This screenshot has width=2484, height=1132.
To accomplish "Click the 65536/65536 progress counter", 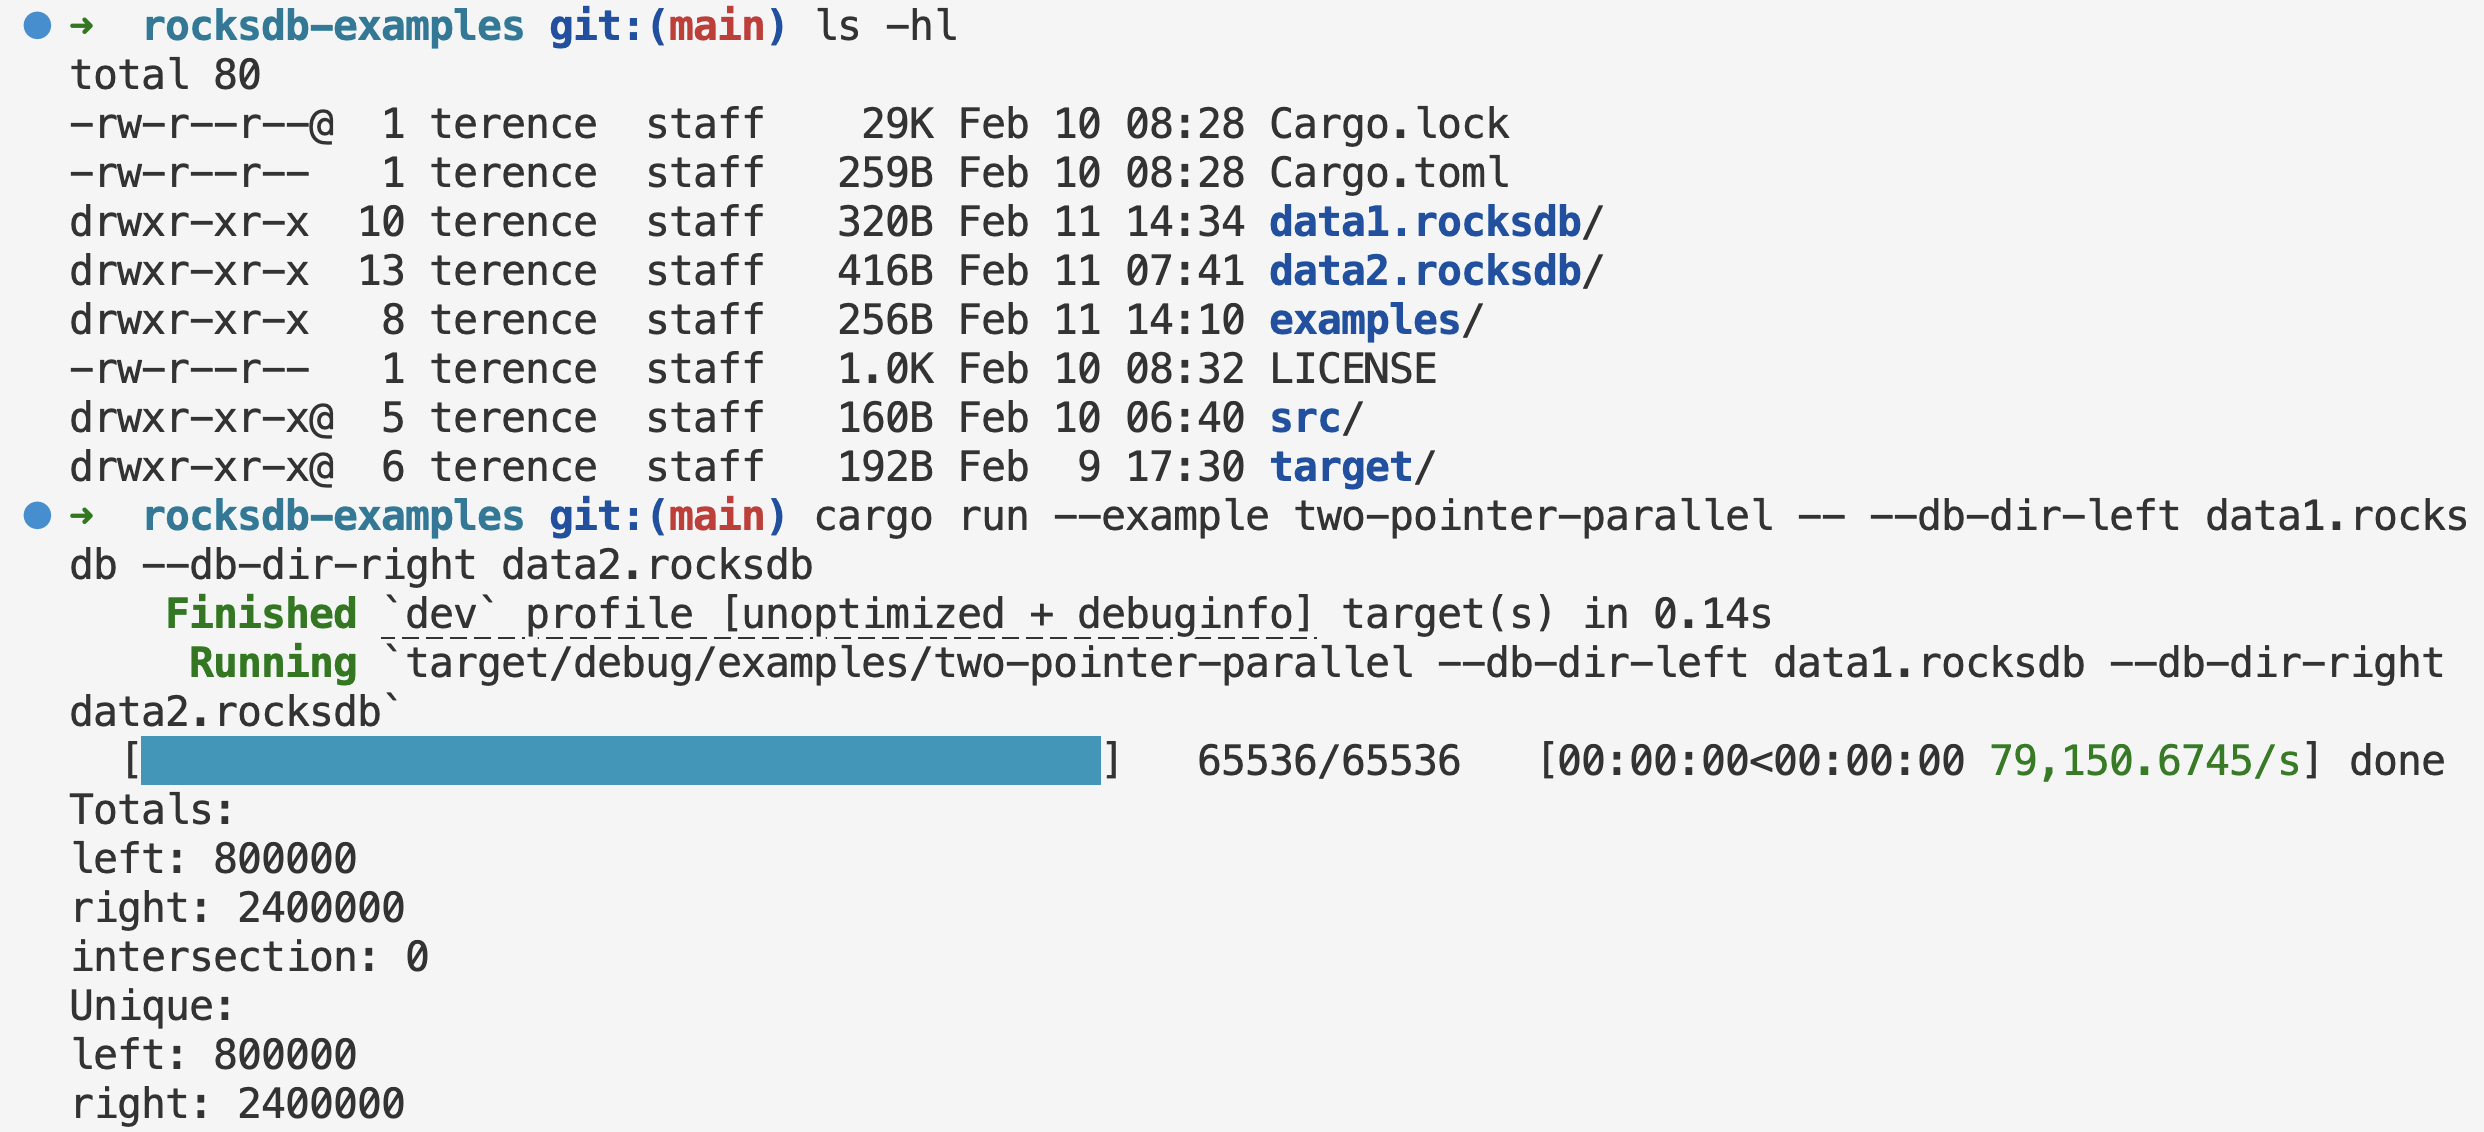I will click(x=1328, y=761).
